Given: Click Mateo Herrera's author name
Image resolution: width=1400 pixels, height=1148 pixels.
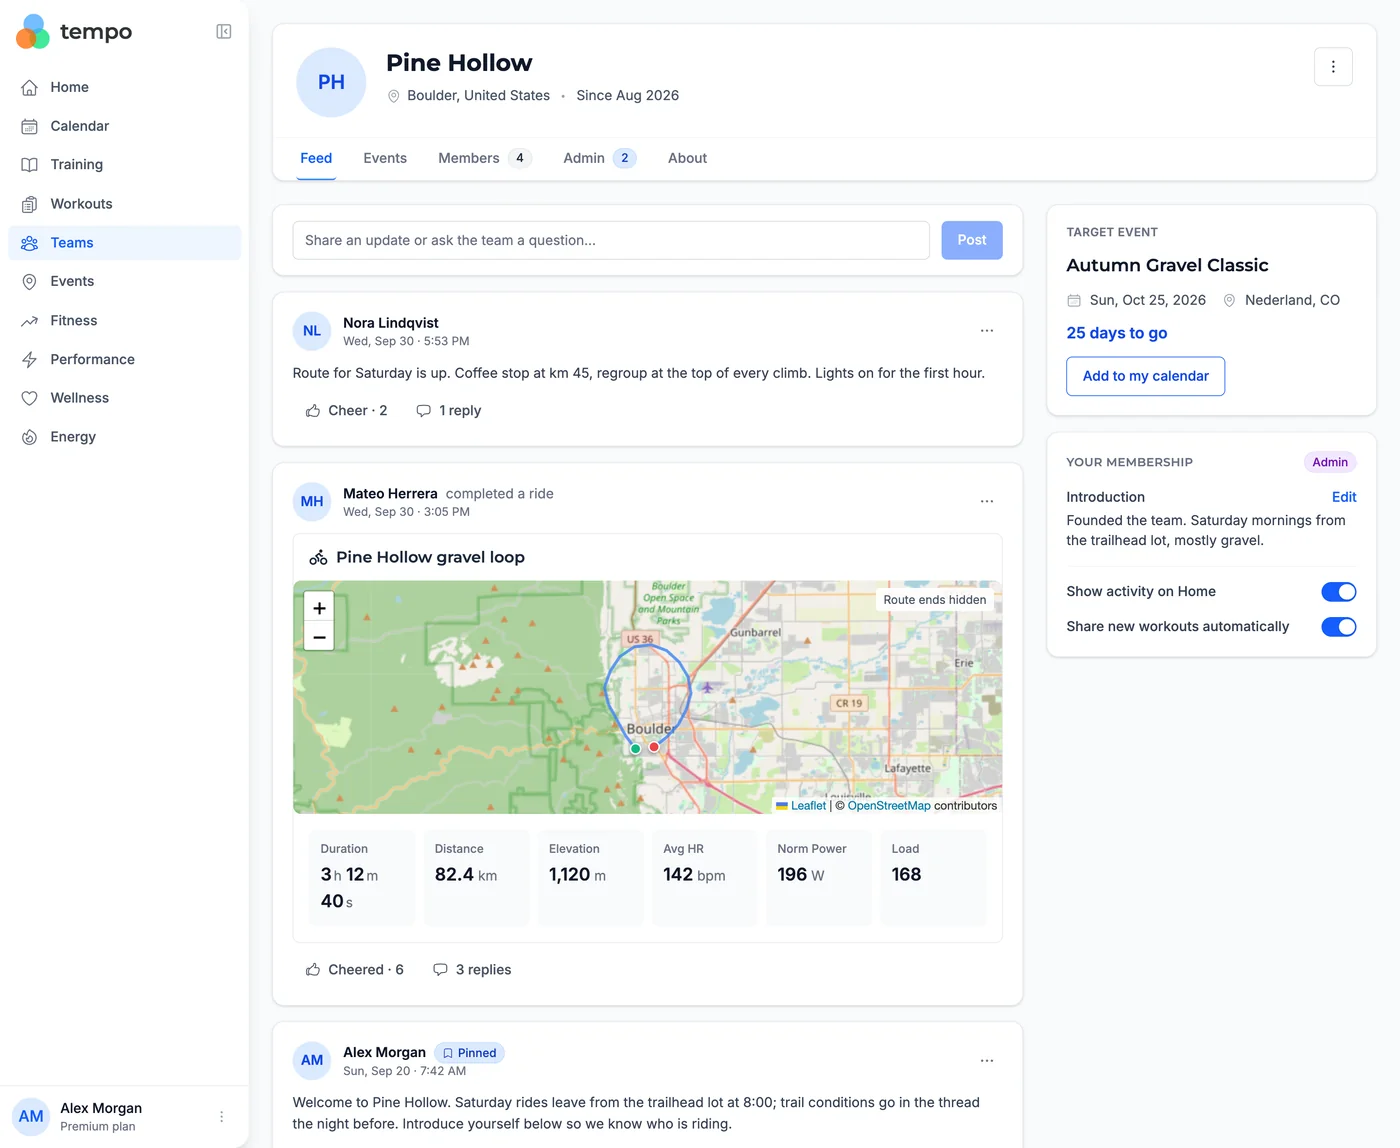Looking at the screenshot, I should (x=390, y=494).
